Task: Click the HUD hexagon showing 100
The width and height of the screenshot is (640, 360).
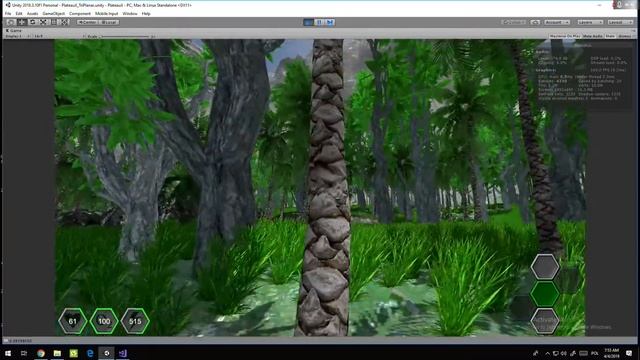Action: pos(104,321)
